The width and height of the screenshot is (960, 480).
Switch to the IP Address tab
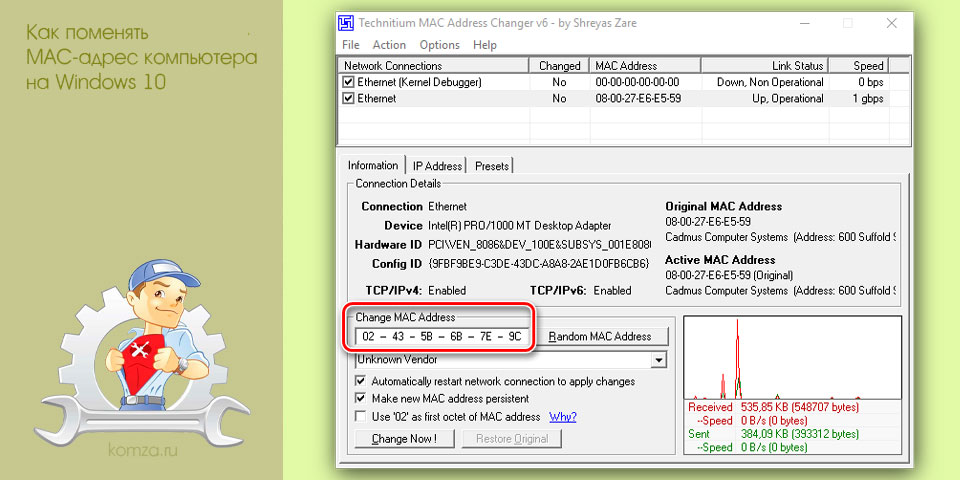tap(437, 166)
